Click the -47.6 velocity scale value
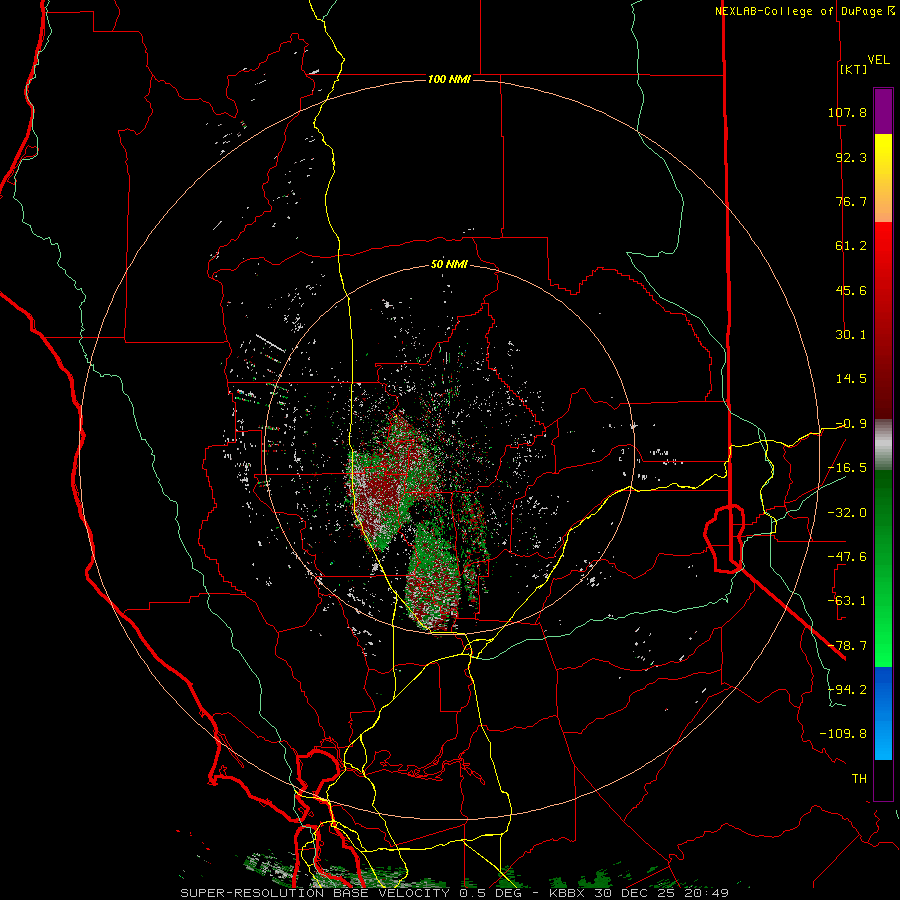The image size is (900, 900). pos(847,557)
